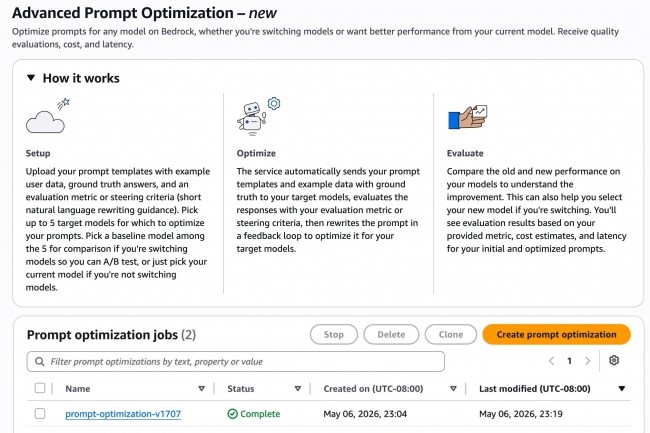Click the Complete status text

(260, 414)
